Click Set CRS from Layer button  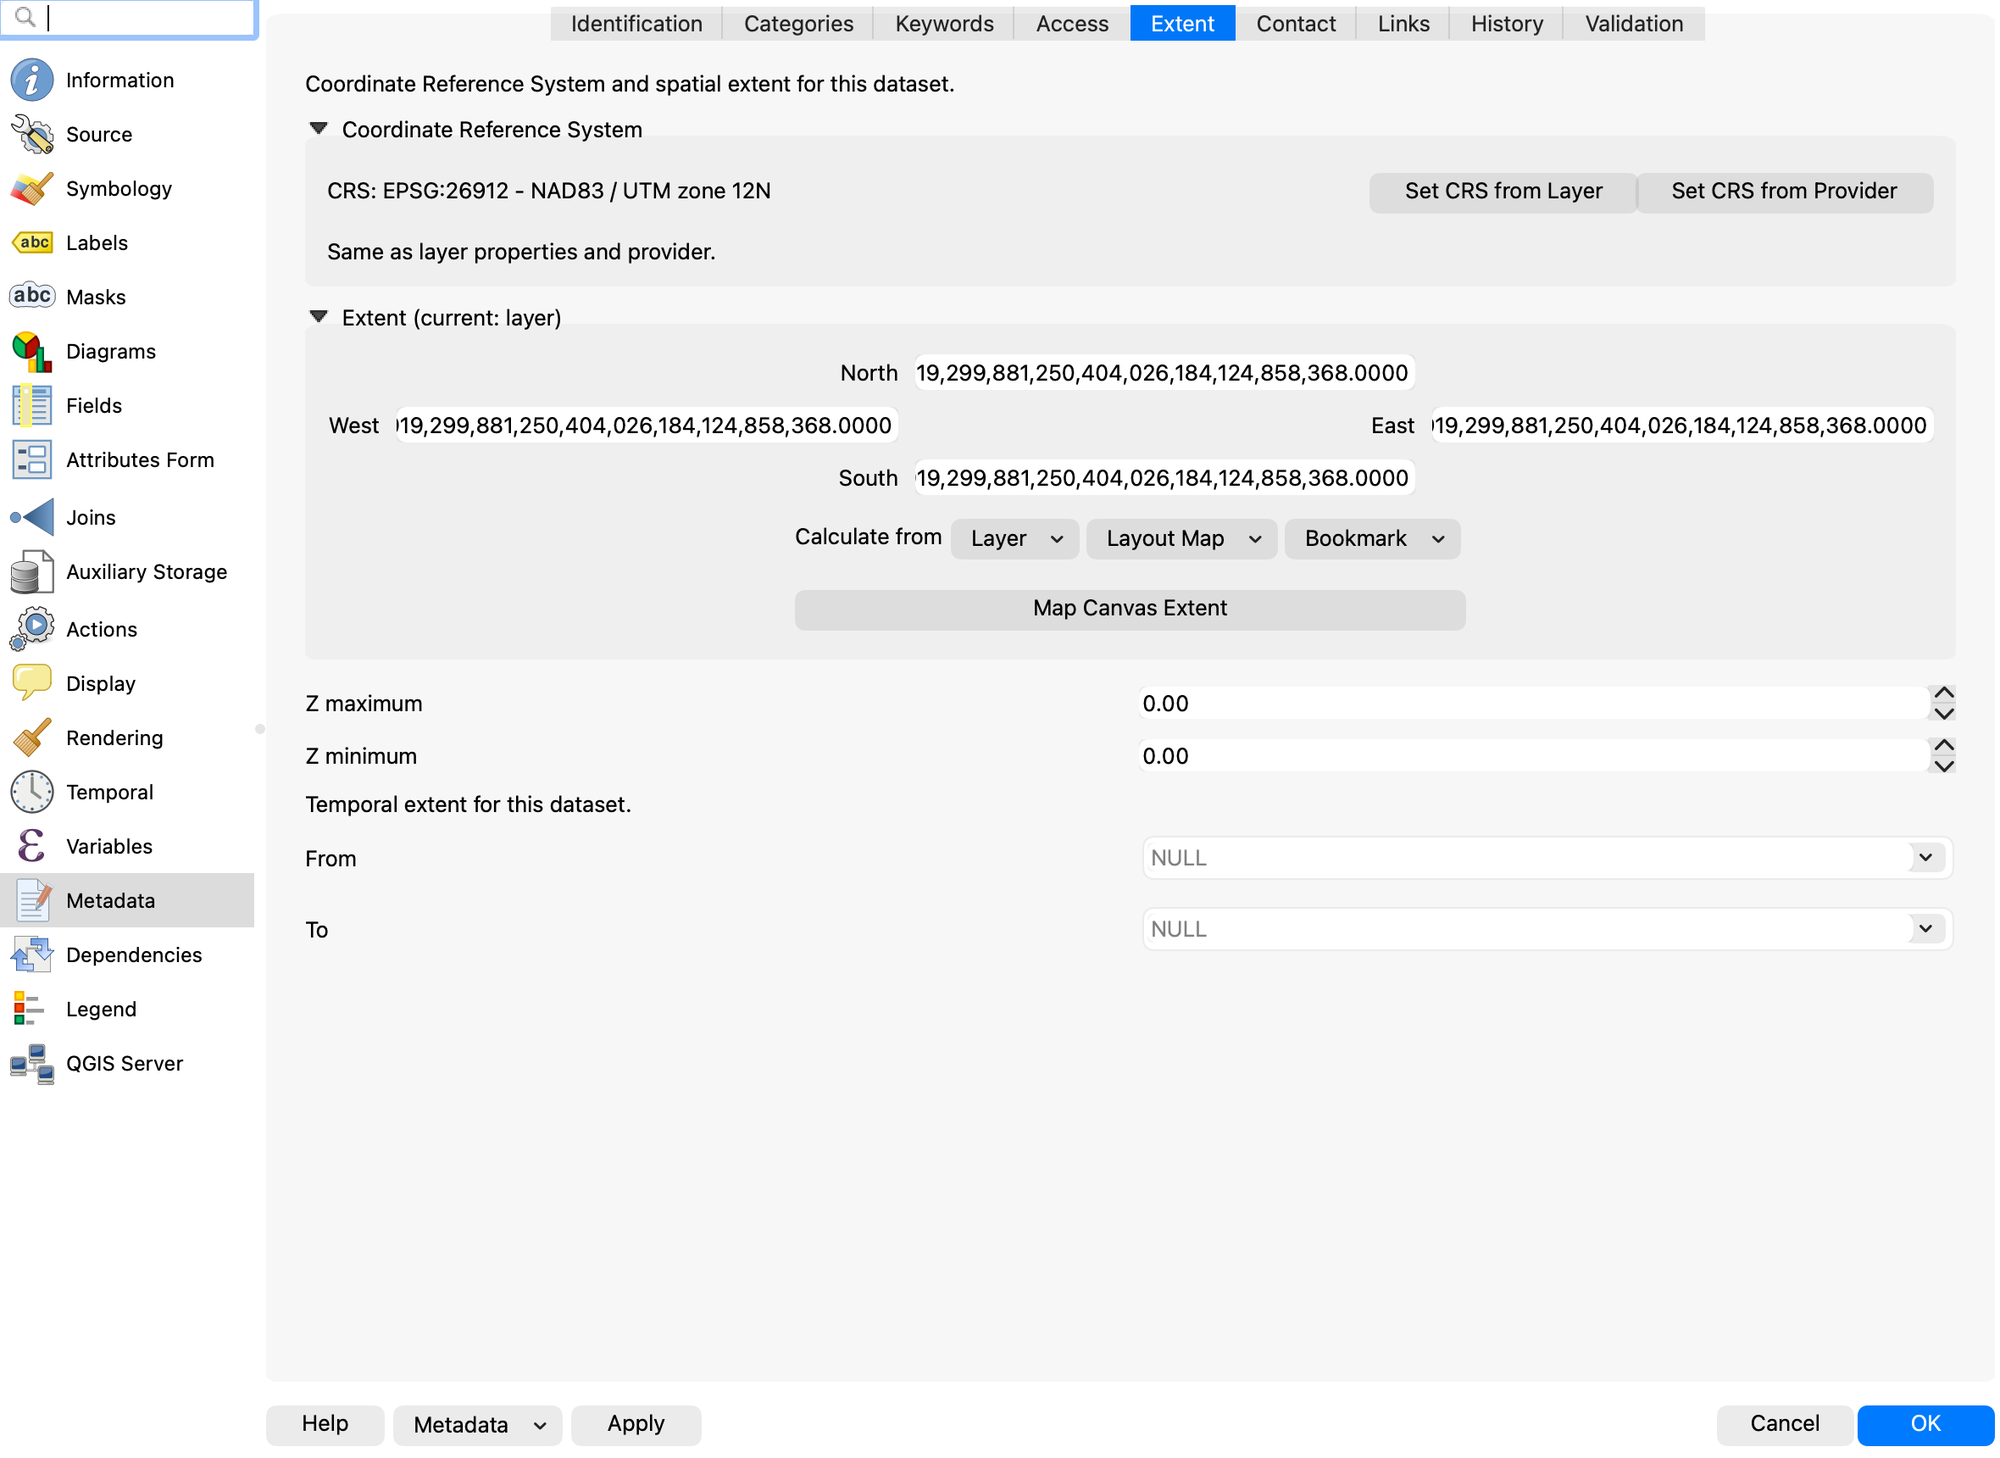point(1503,191)
